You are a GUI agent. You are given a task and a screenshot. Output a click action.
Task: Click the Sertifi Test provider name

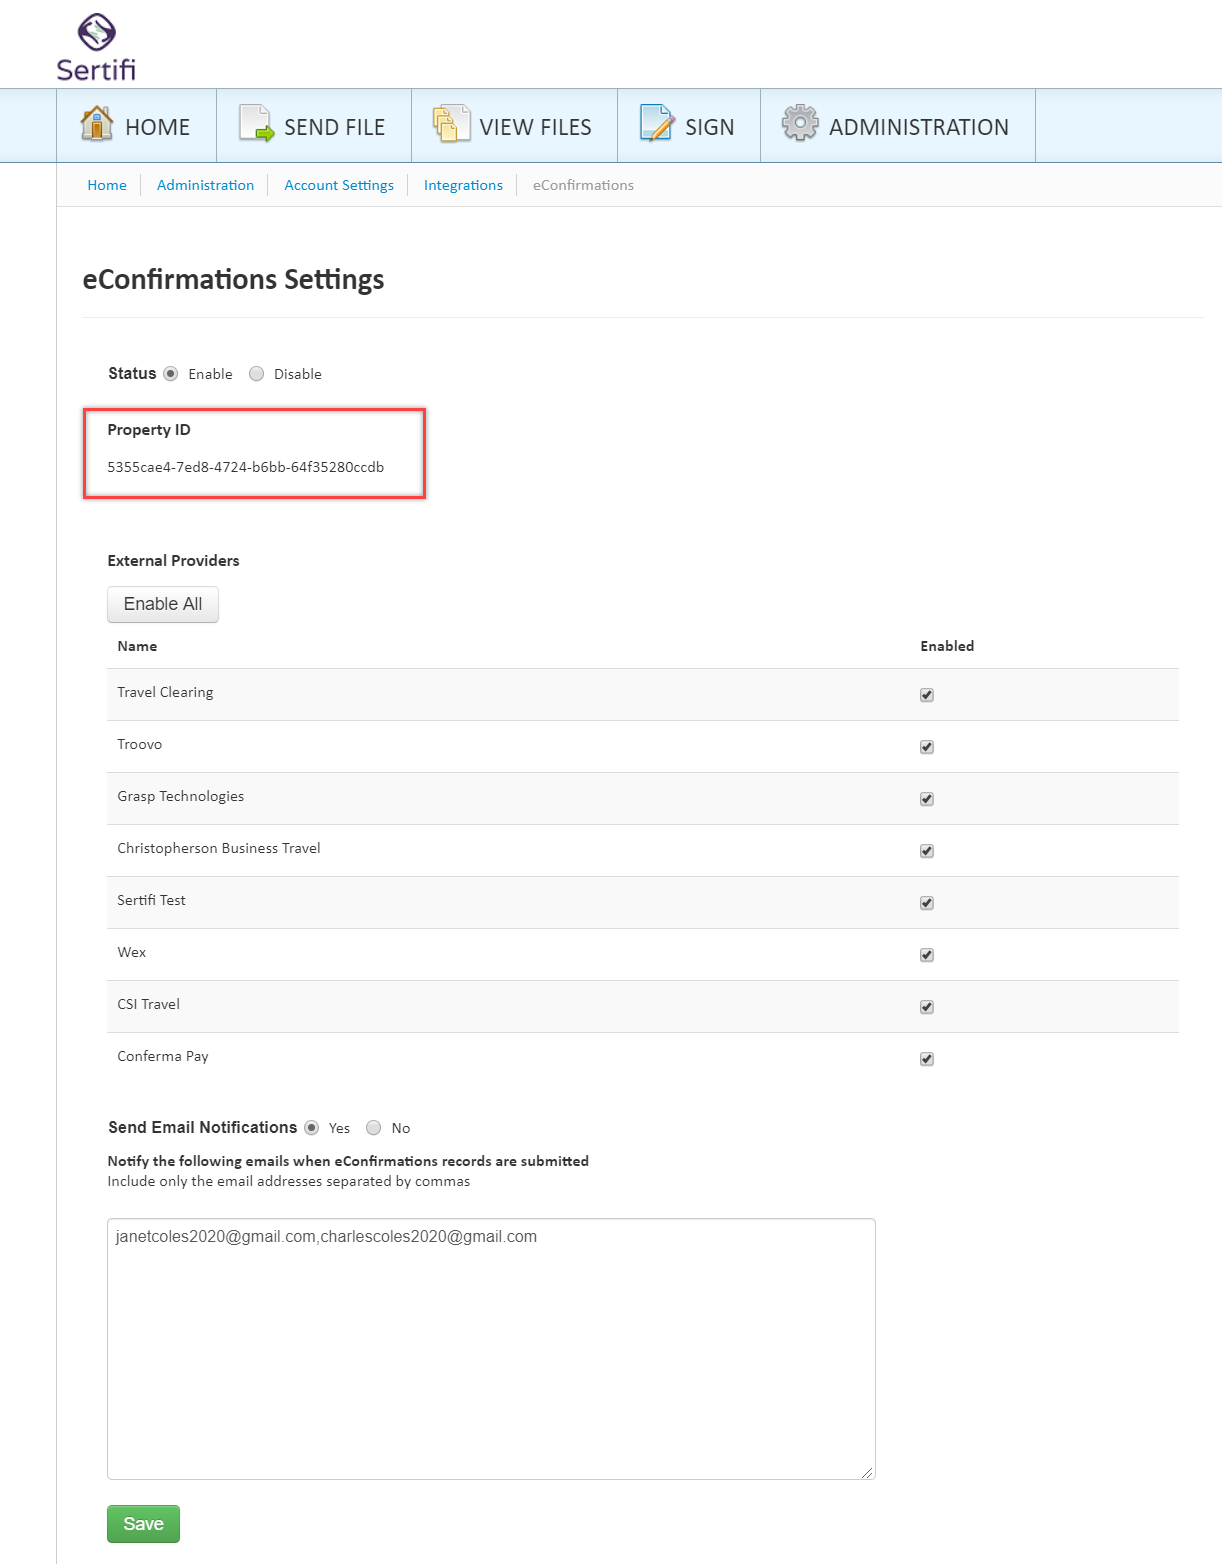coord(151,900)
